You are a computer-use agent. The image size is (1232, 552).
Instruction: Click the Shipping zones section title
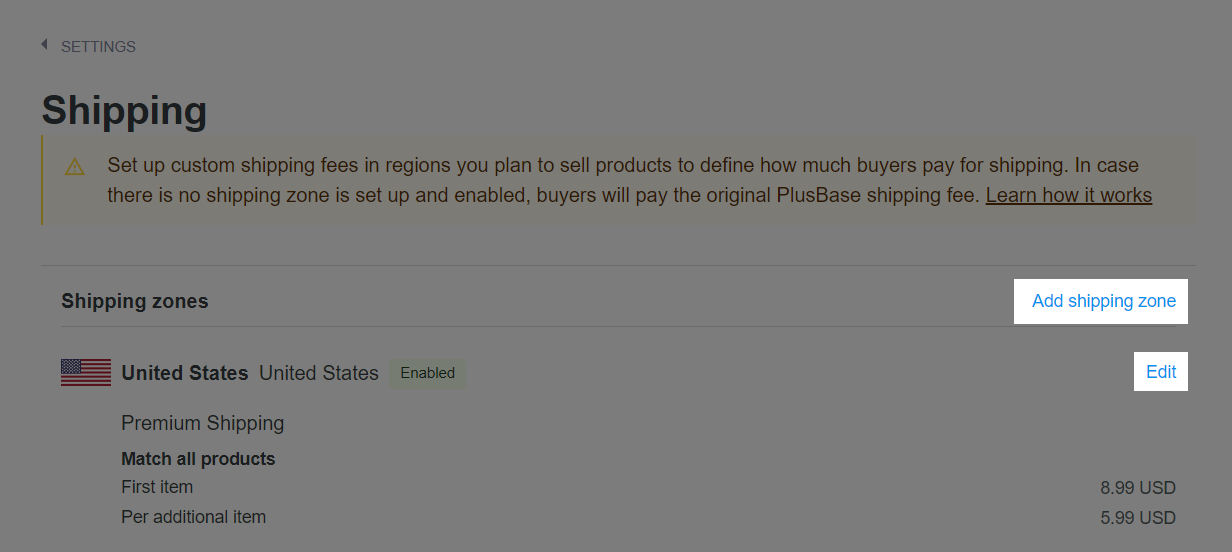(135, 301)
